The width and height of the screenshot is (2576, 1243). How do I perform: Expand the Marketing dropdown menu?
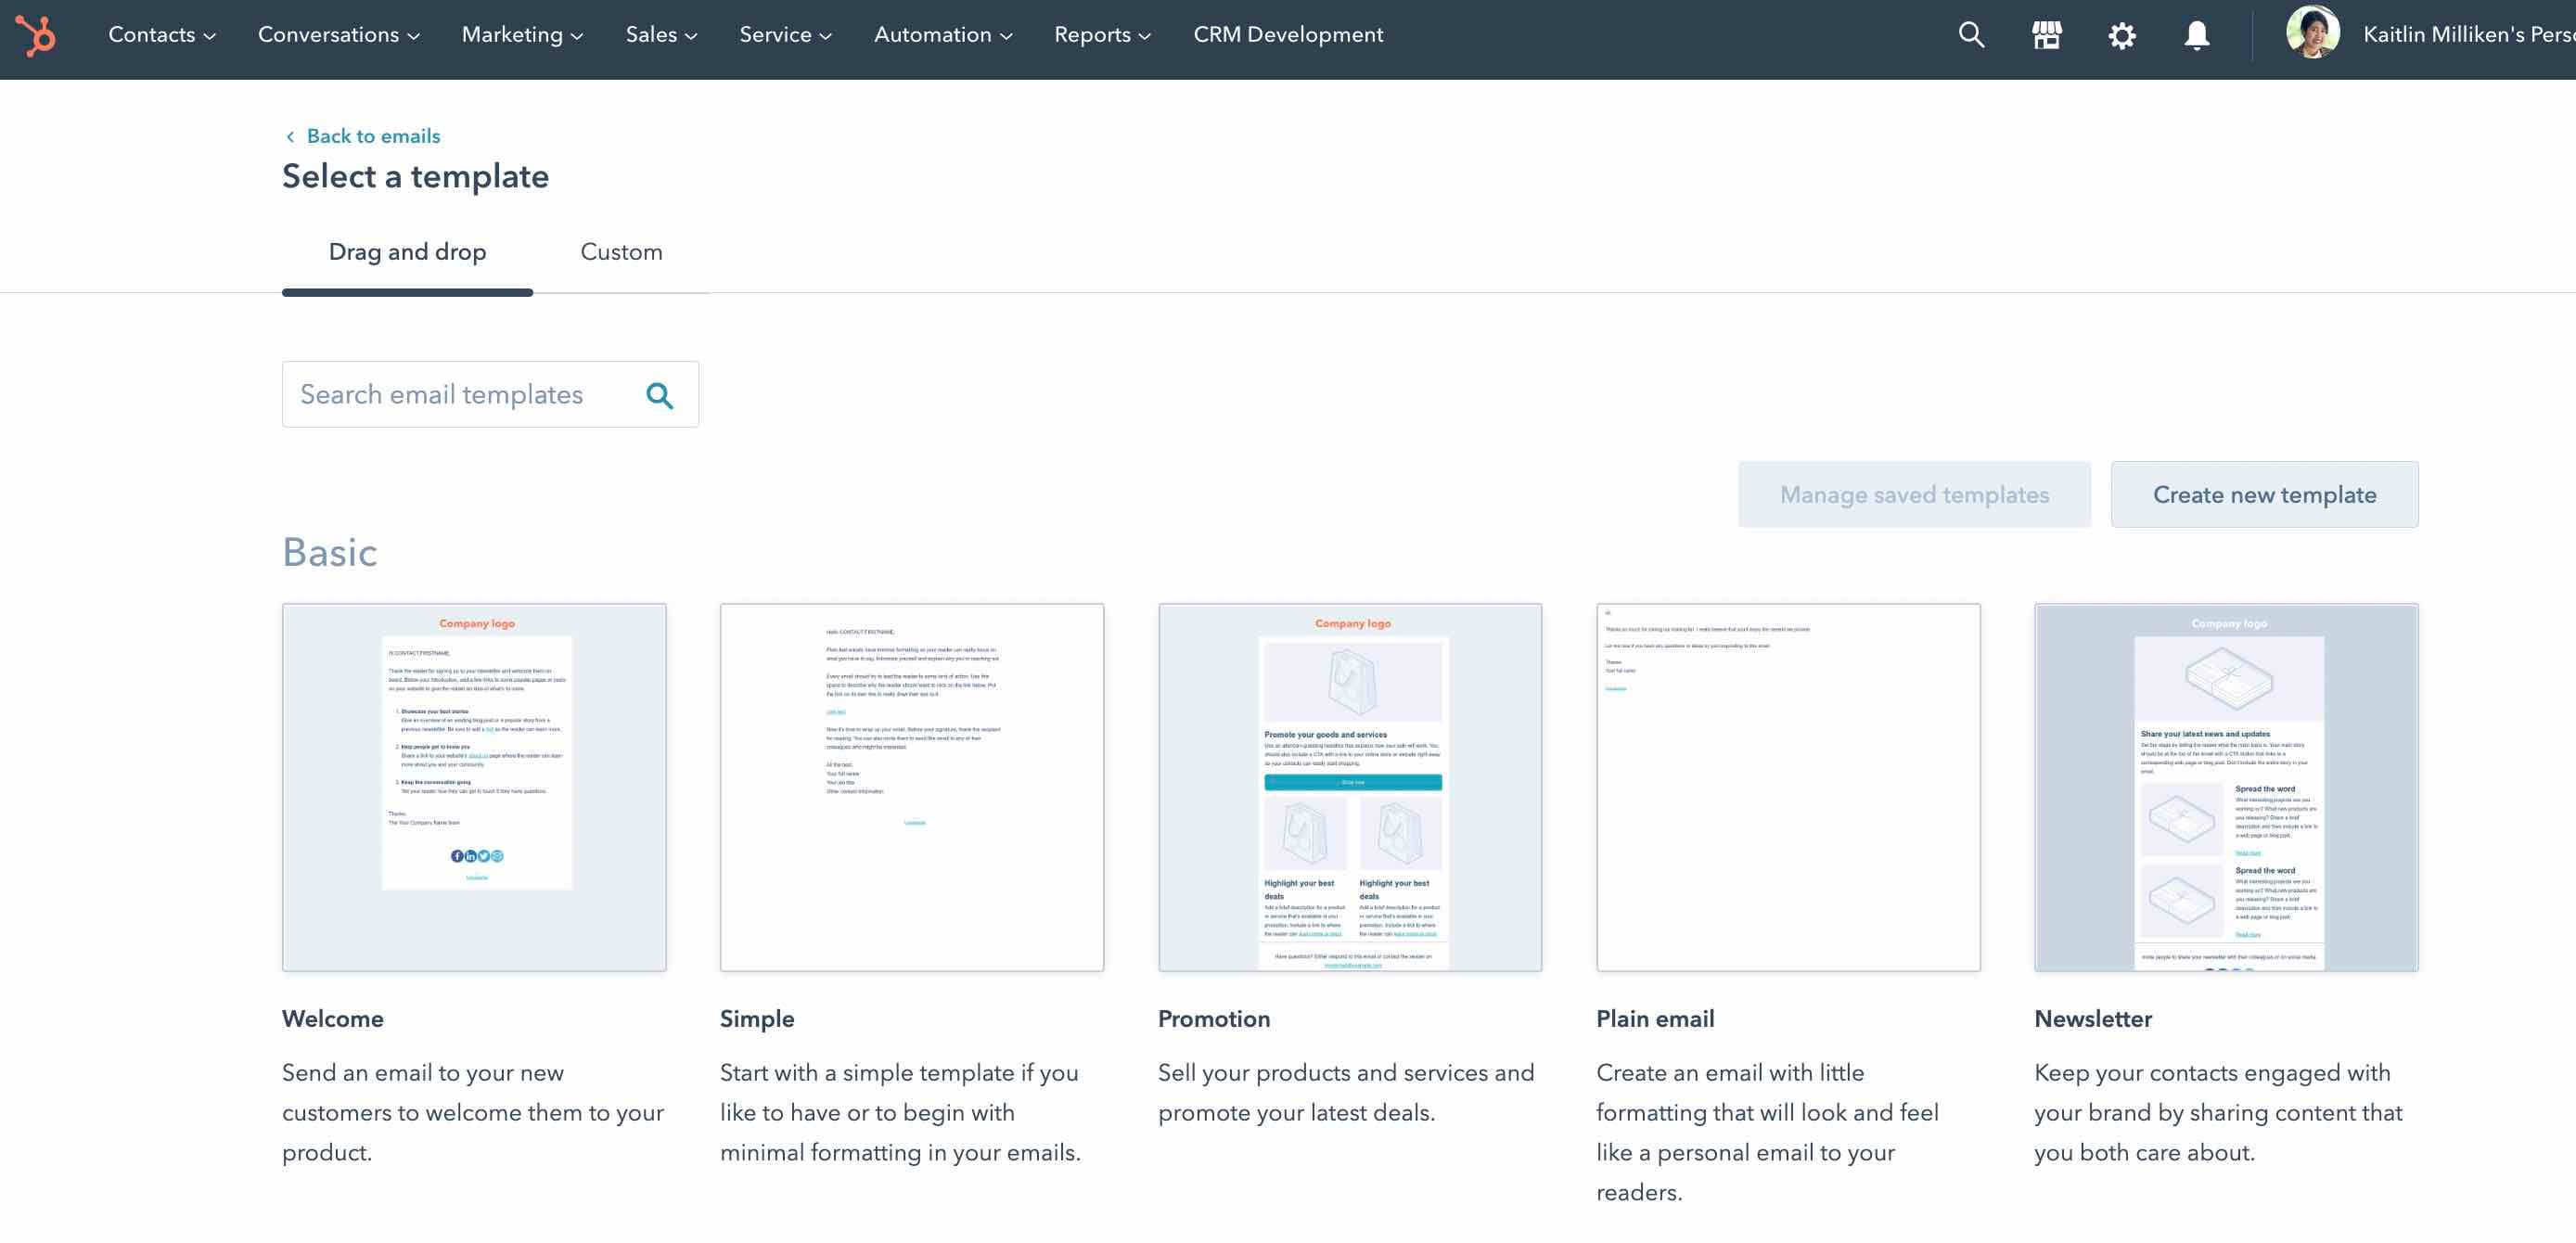point(521,35)
